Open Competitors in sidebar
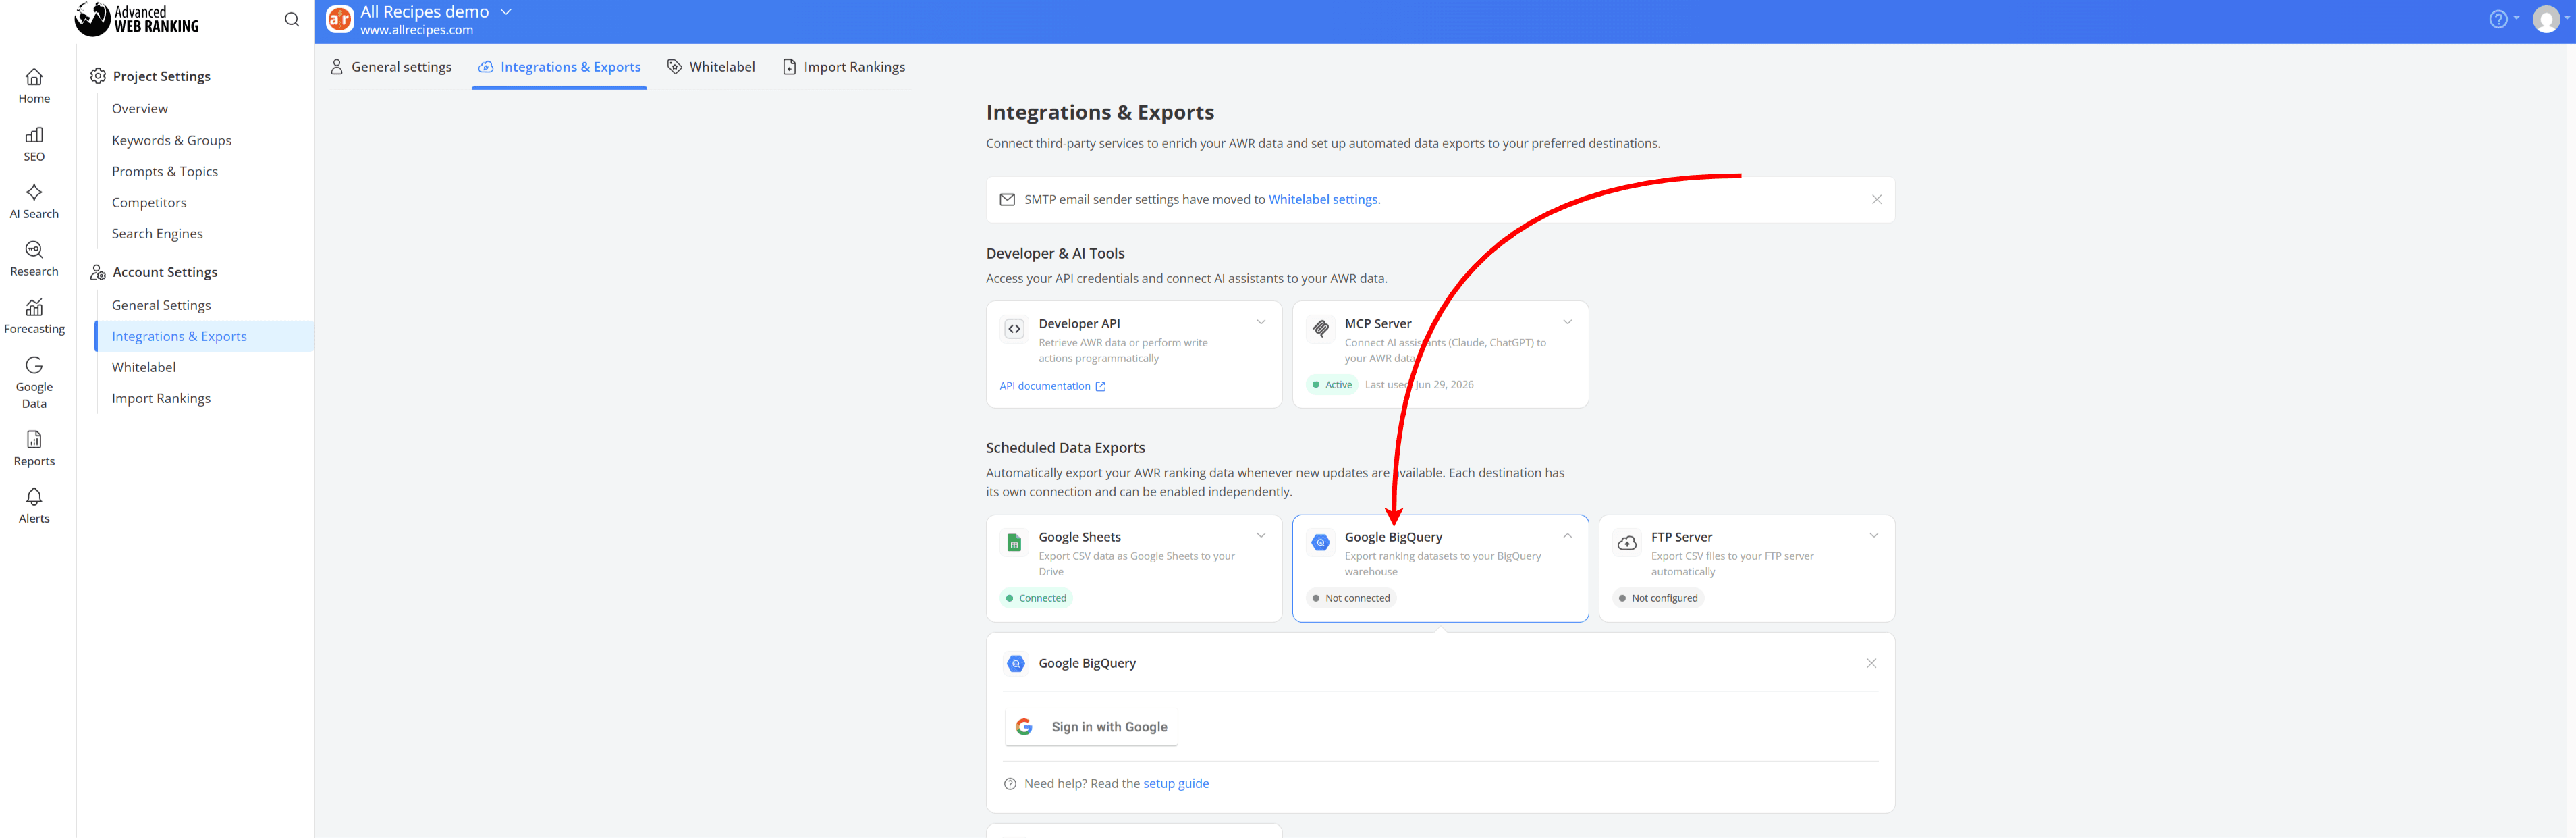The width and height of the screenshot is (2576, 838). (x=149, y=203)
